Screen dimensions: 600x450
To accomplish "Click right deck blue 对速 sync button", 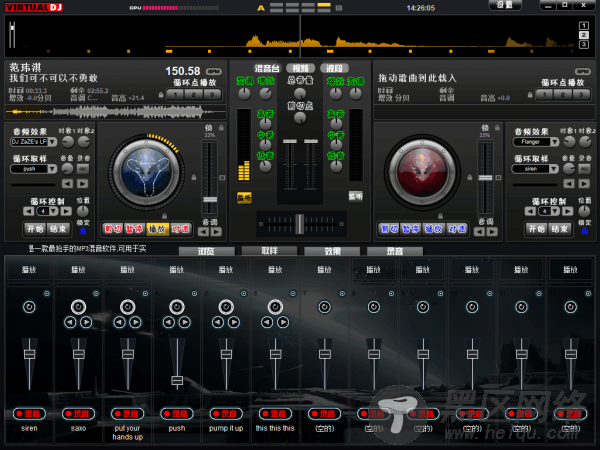I will (457, 229).
